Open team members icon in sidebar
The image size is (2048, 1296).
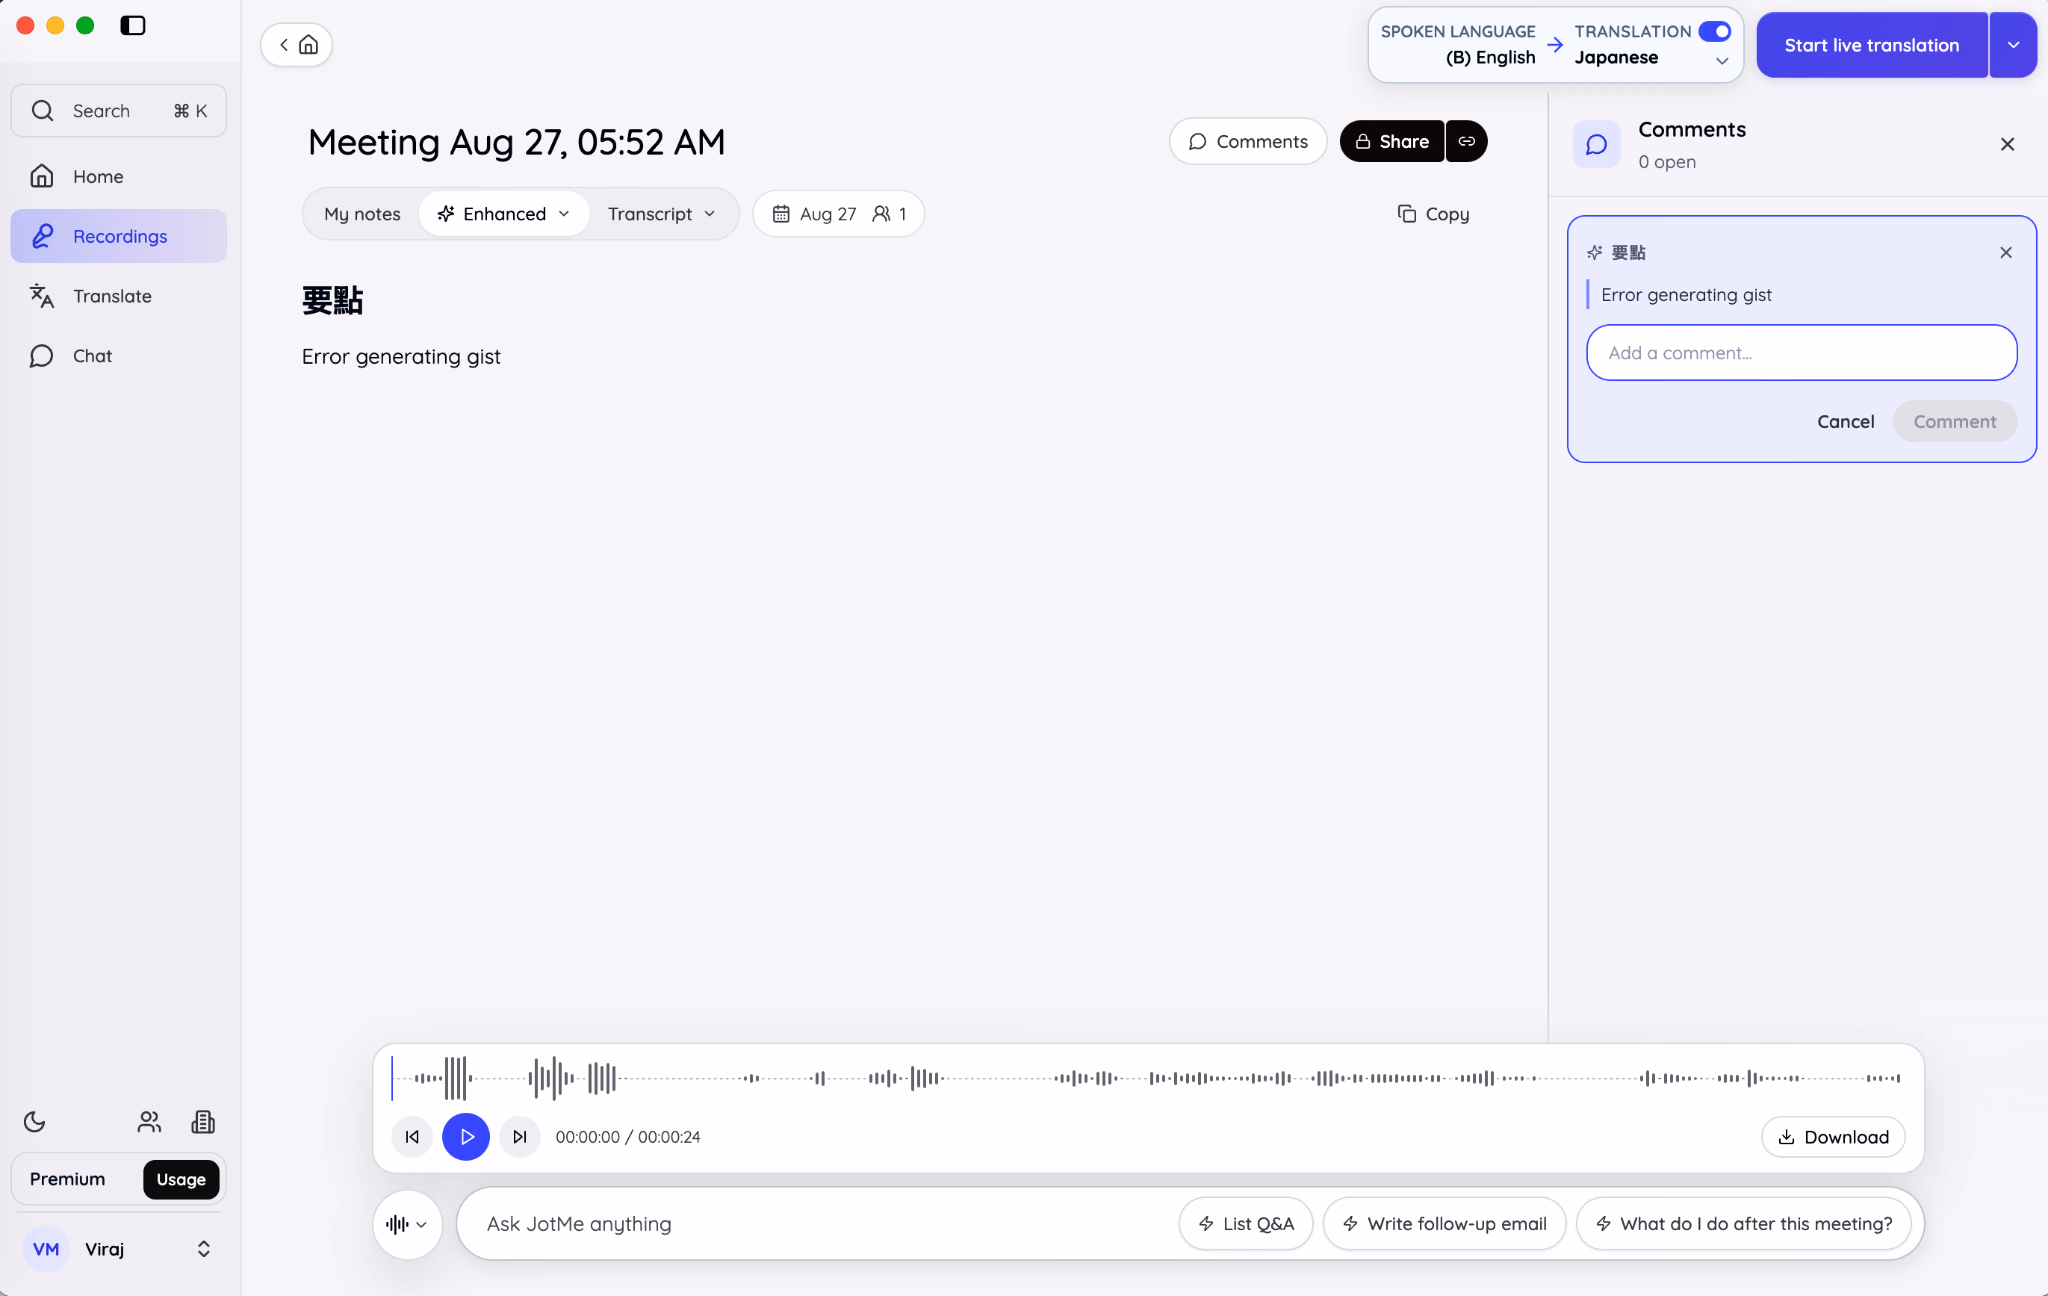pos(149,1122)
